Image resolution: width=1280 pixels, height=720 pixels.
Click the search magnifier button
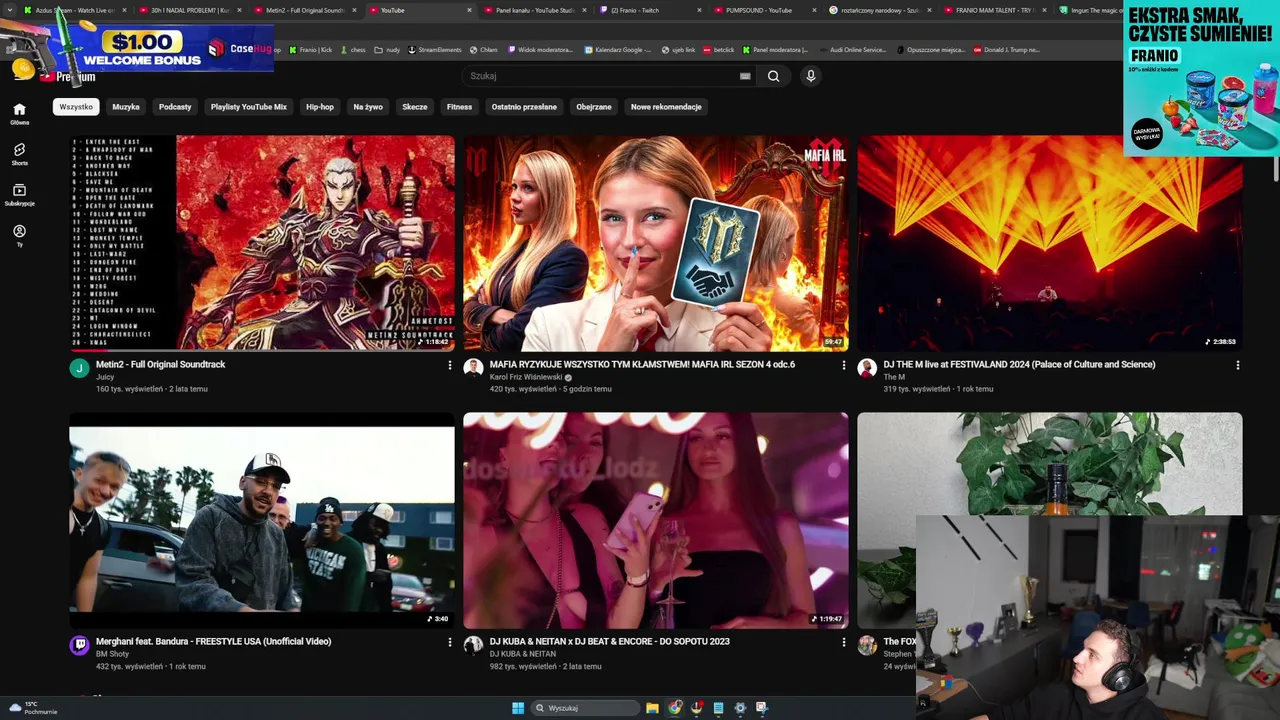[773, 76]
